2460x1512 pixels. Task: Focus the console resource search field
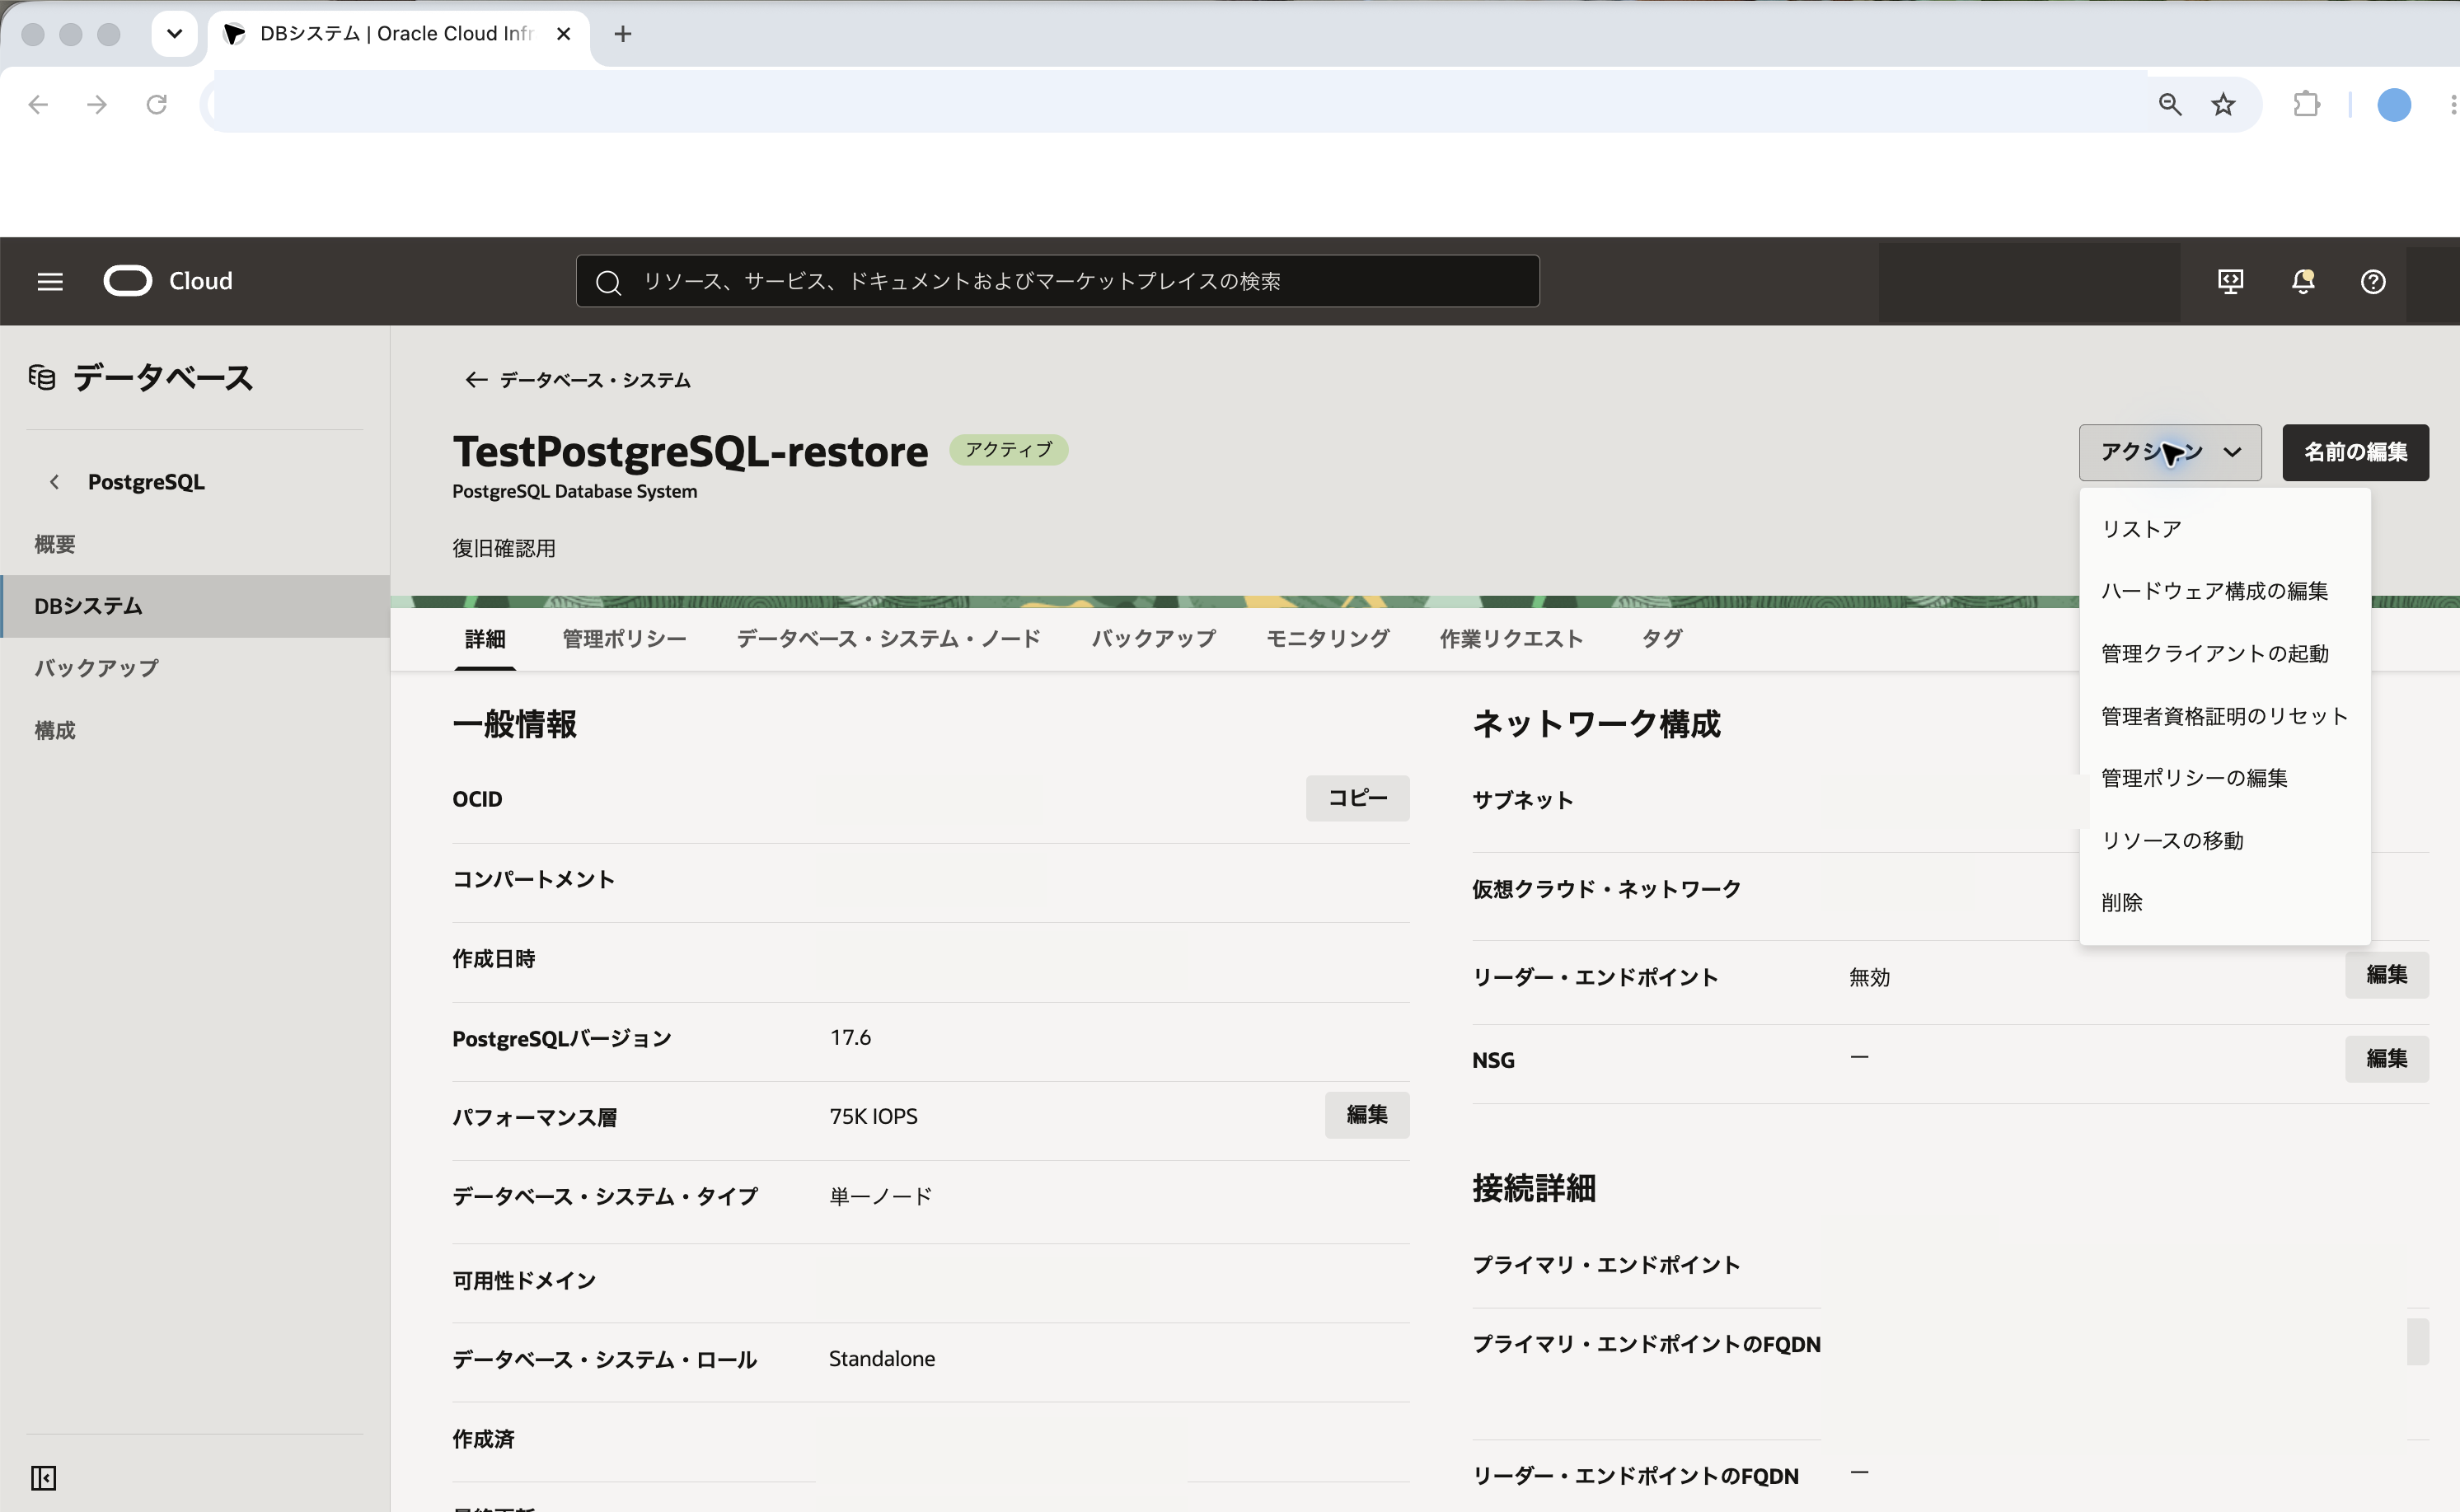click(1057, 282)
